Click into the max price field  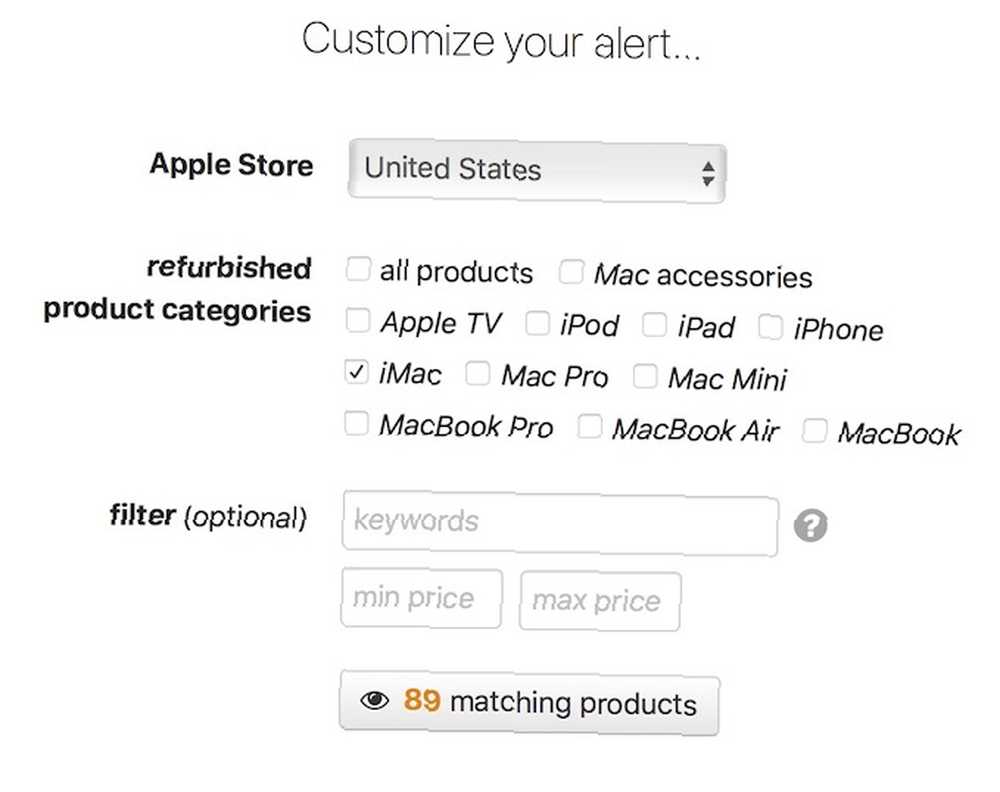[x=600, y=601]
